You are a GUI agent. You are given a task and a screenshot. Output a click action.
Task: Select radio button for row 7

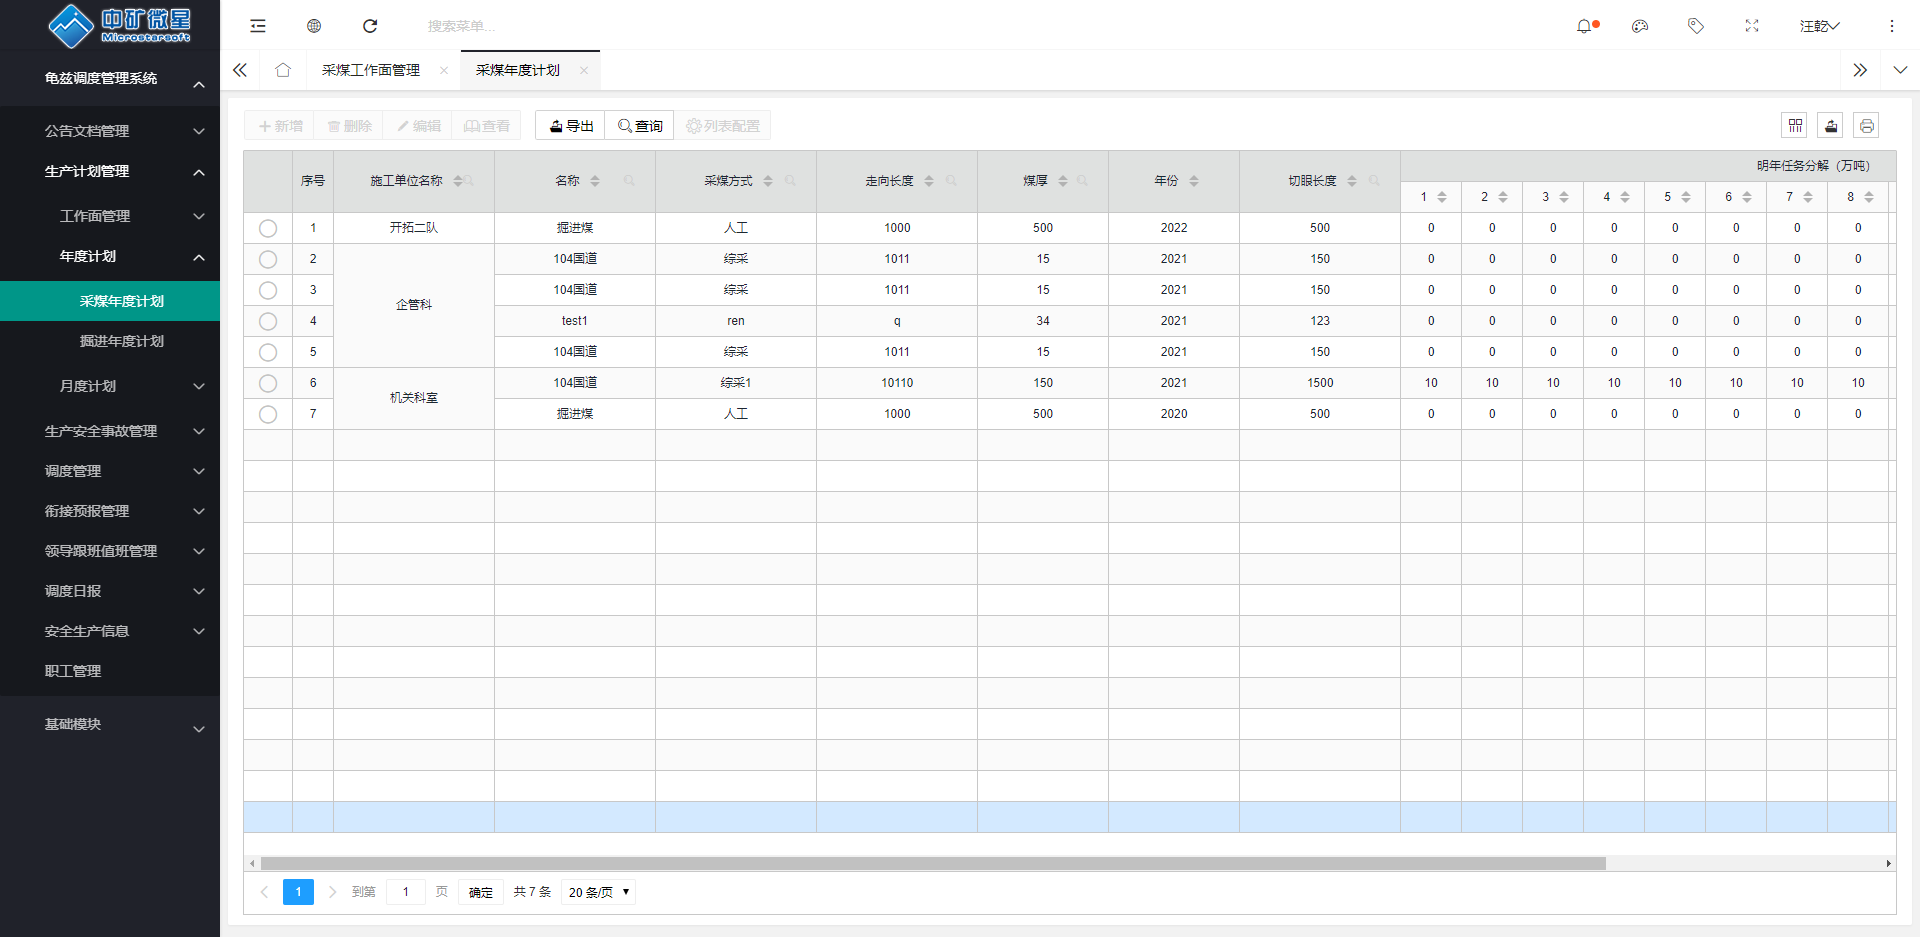pos(268,414)
